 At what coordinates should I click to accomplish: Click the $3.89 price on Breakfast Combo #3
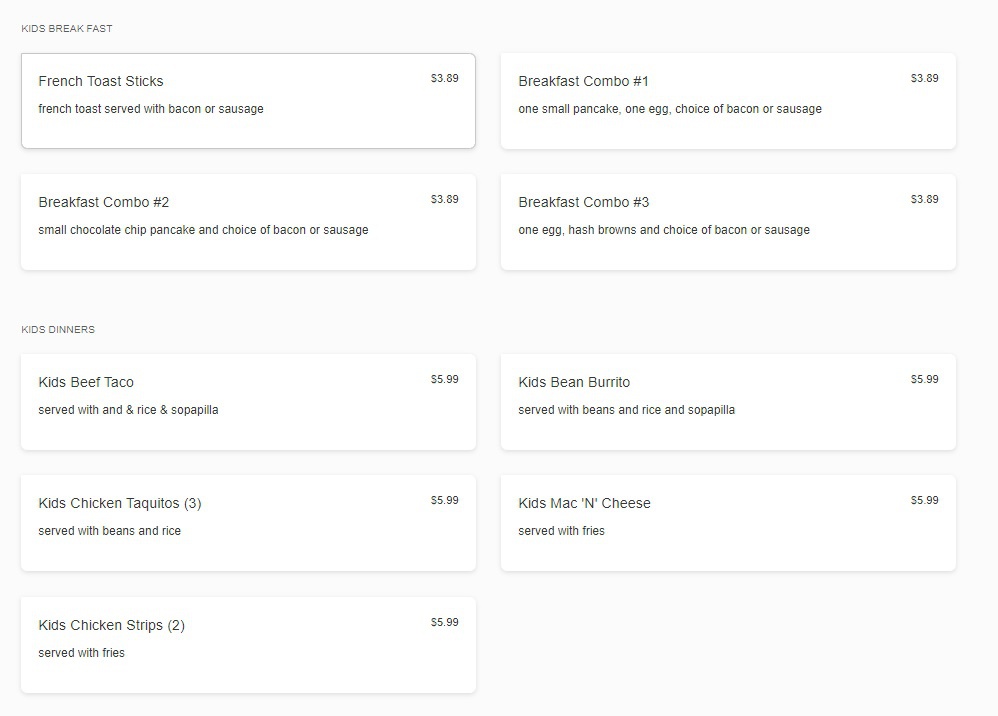924,199
